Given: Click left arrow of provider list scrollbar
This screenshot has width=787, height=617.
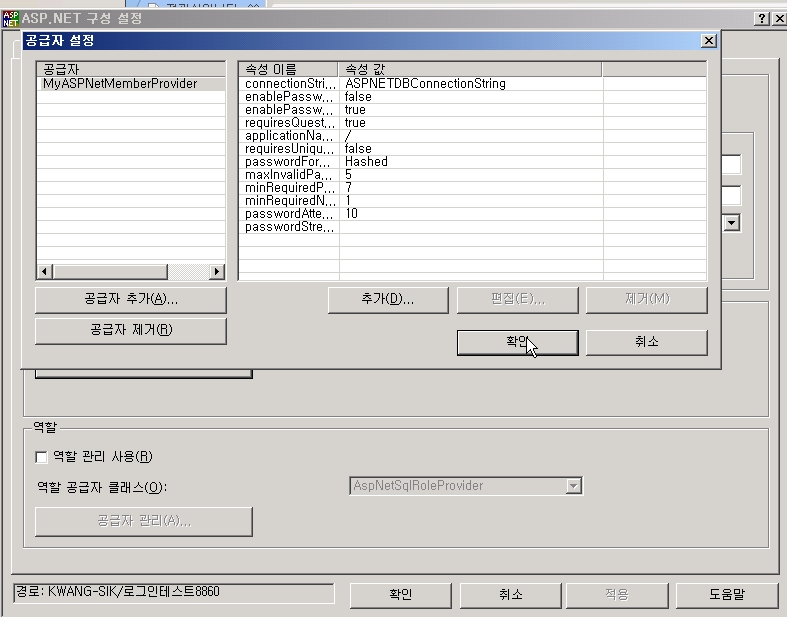Looking at the screenshot, I should tap(44, 272).
